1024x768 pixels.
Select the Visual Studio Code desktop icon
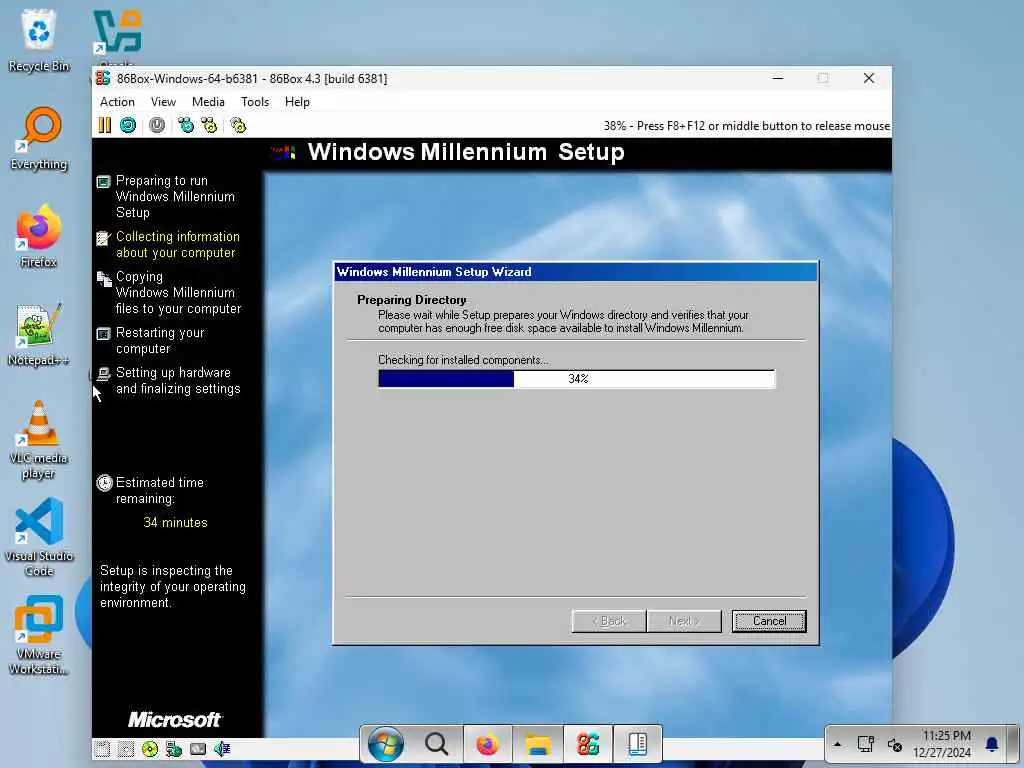tap(39, 538)
